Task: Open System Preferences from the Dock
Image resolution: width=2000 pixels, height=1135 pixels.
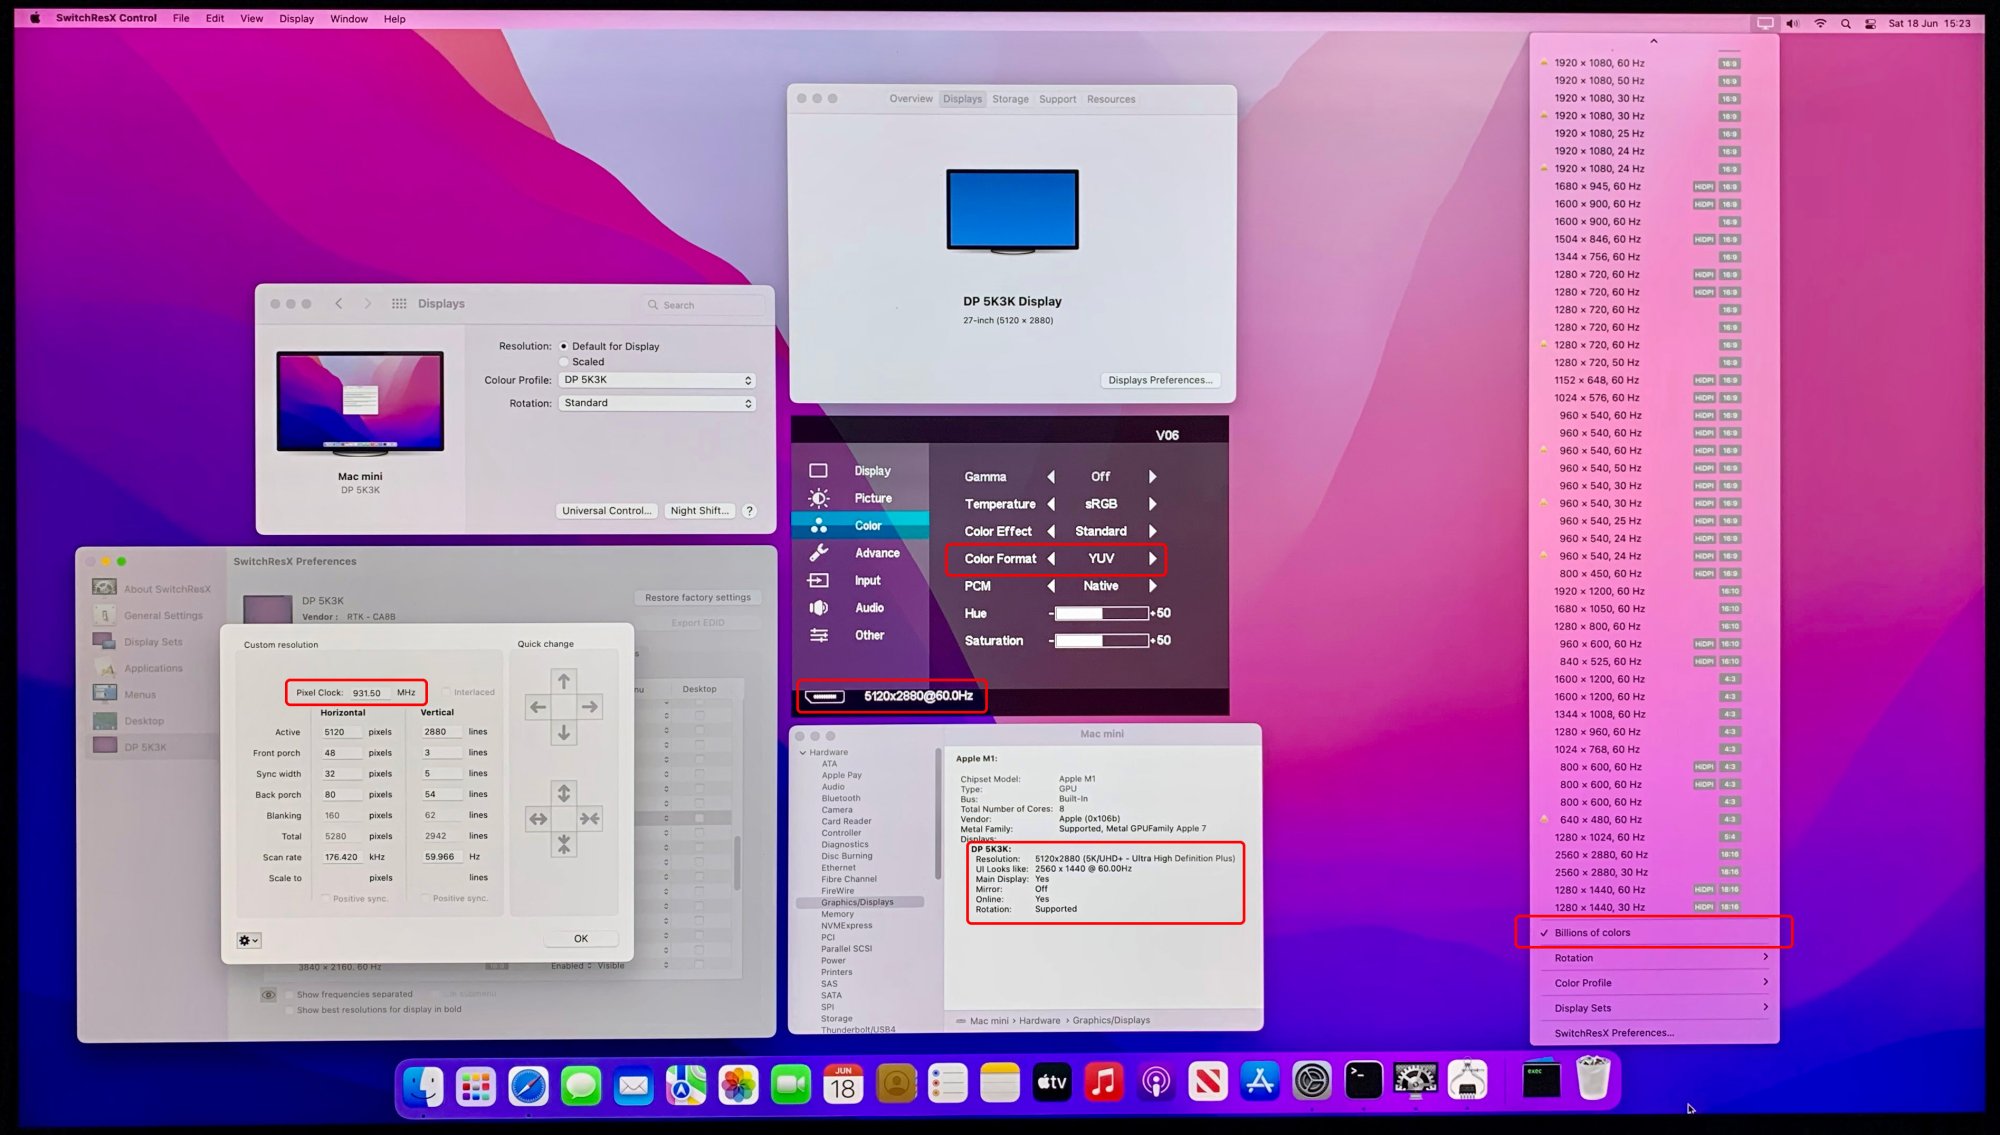Action: click(1311, 1081)
